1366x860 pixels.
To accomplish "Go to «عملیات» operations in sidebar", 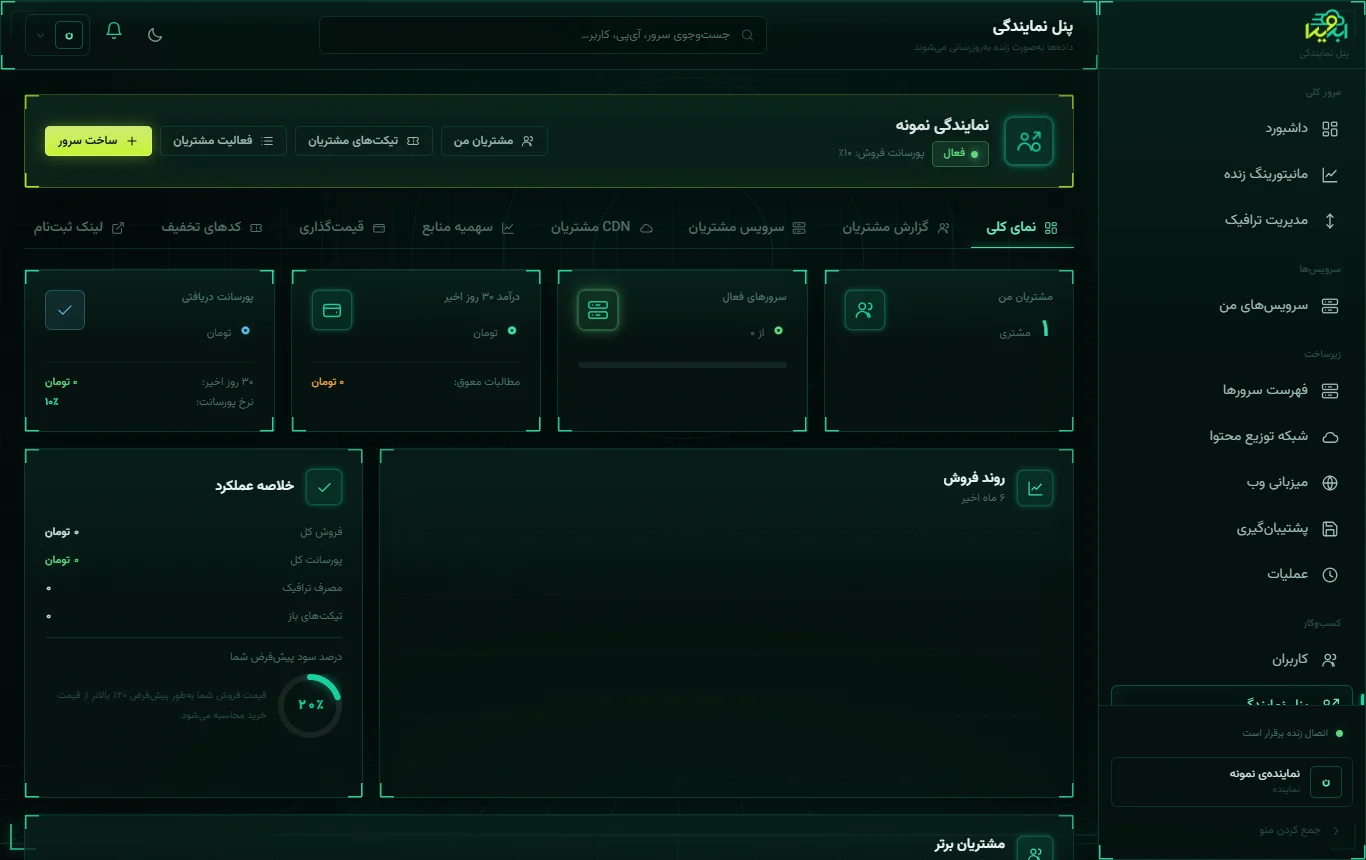I will coord(1232,575).
